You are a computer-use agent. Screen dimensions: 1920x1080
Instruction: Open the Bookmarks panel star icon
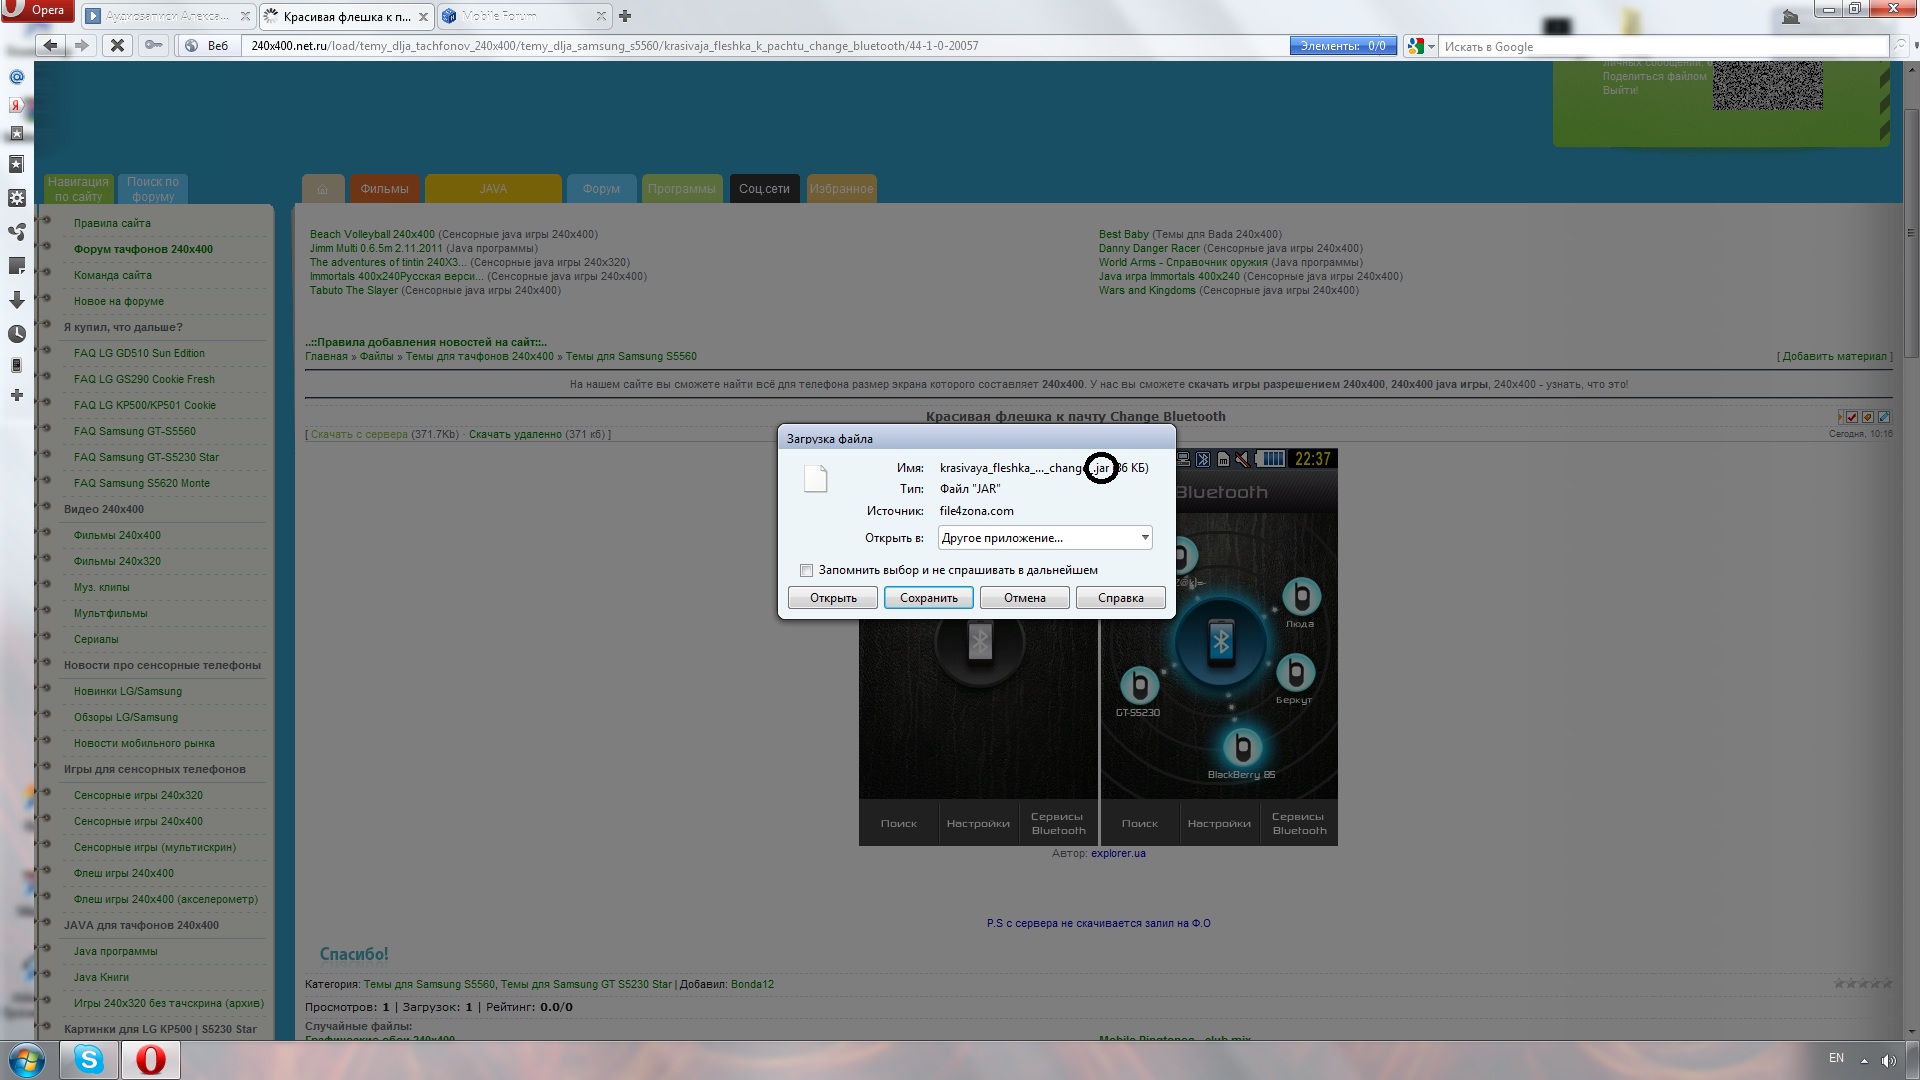[x=17, y=163]
